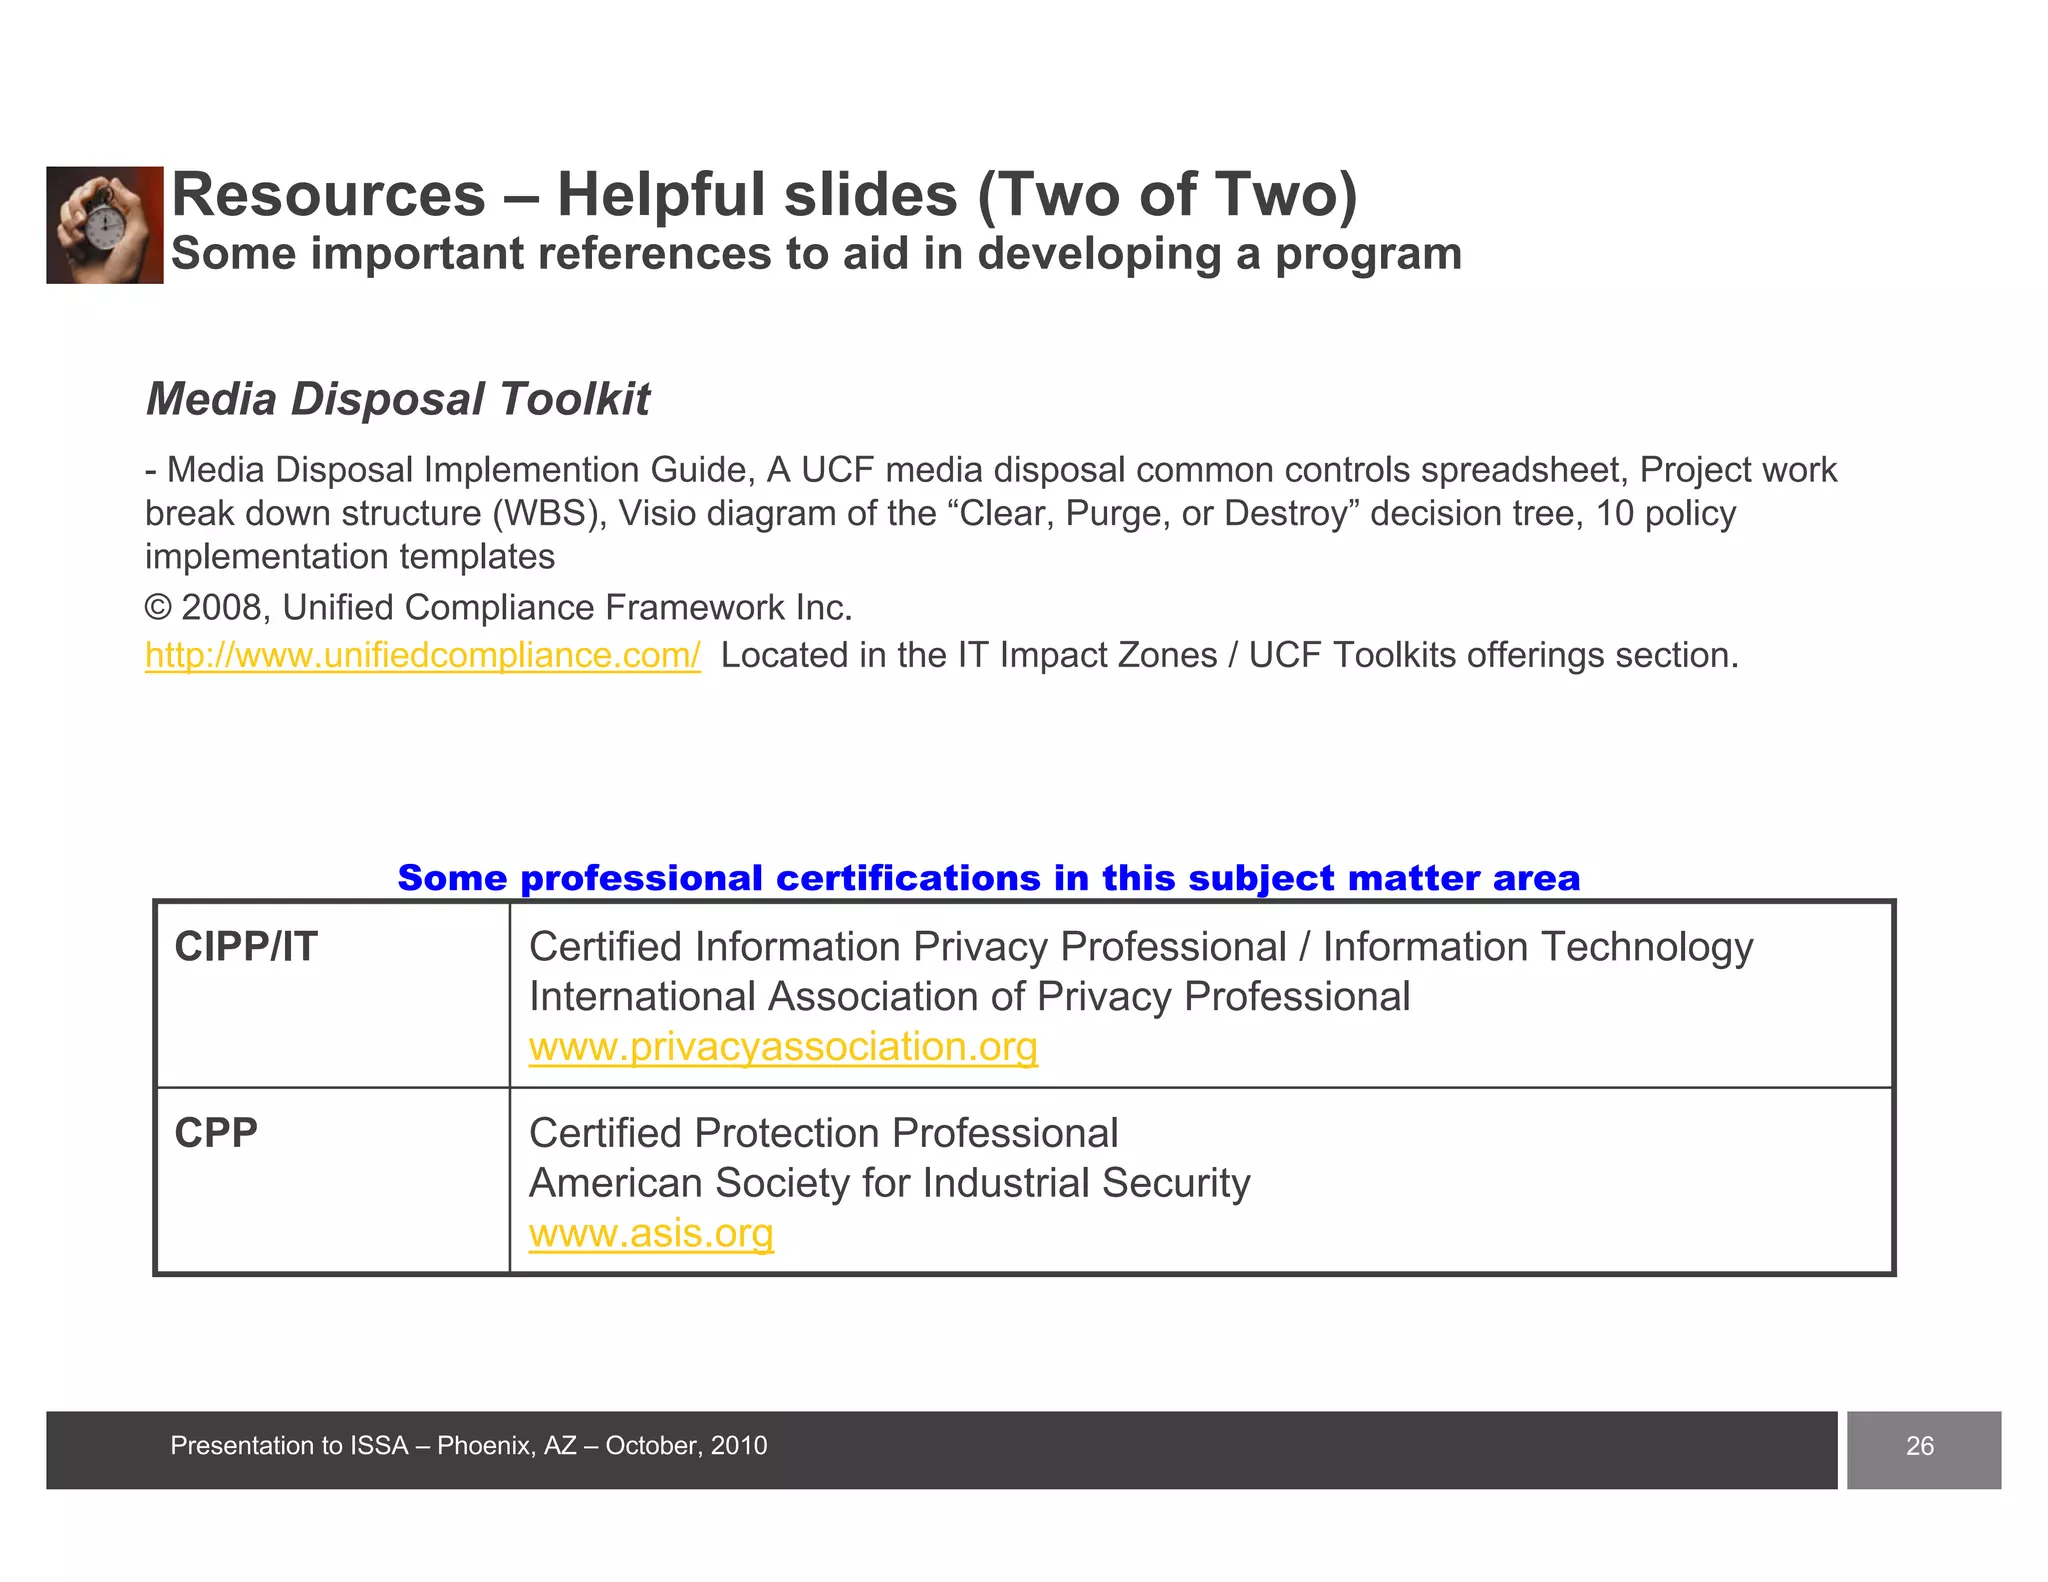Select the 'Media Disposal Toolkit' heading

pos(397,399)
